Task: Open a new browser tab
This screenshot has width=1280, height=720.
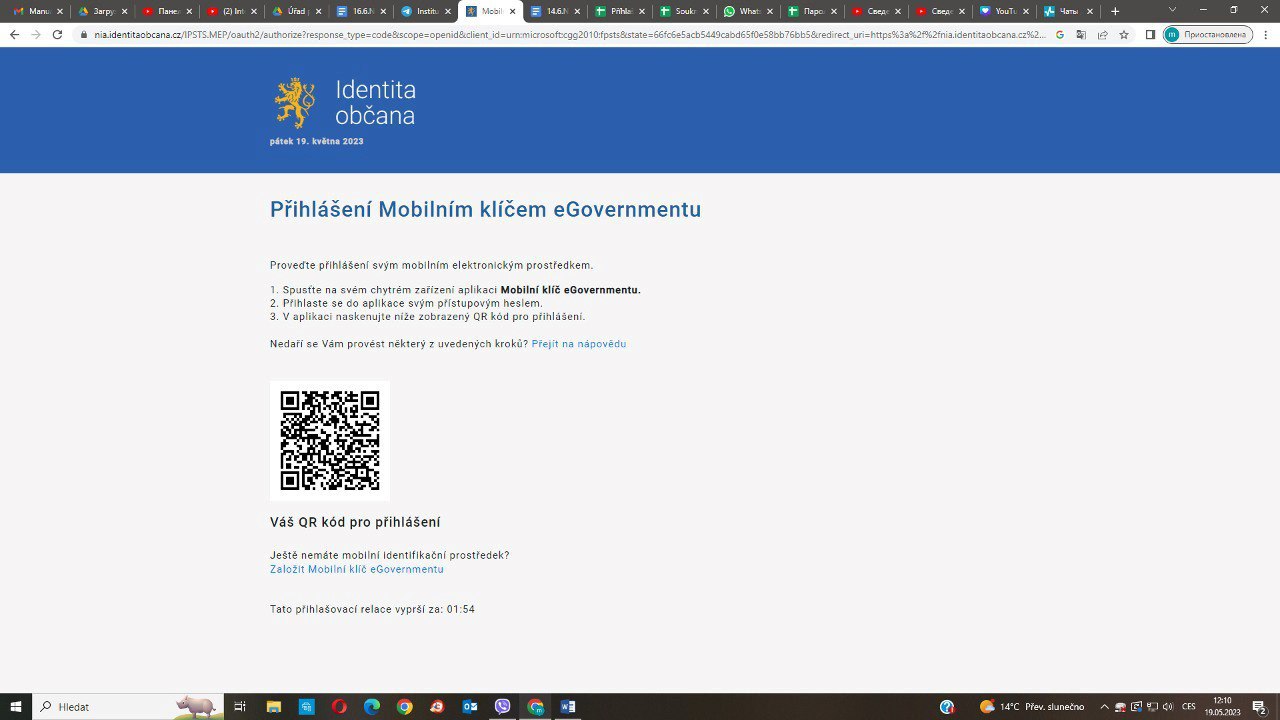Action: 1116,11
